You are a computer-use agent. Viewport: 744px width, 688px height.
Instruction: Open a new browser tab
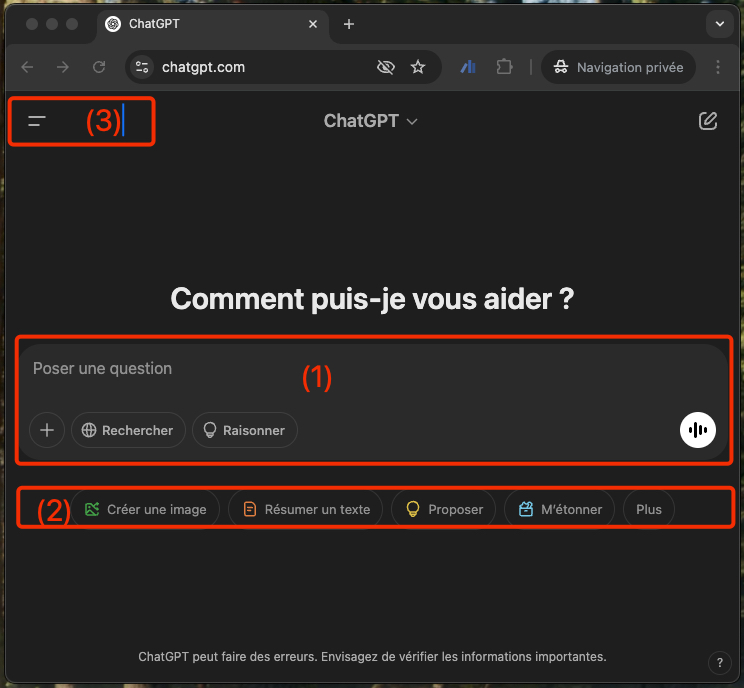(349, 24)
